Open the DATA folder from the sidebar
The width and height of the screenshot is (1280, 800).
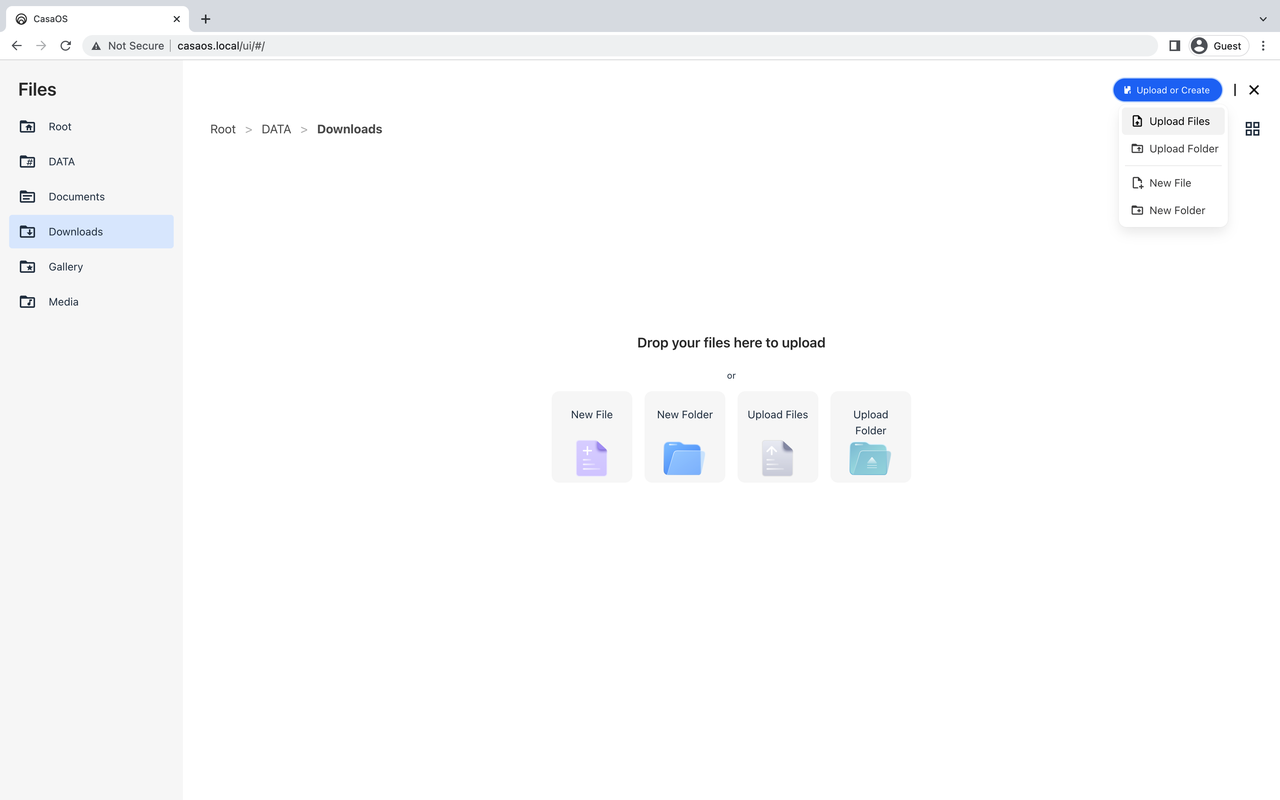click(x=61, y=161)
